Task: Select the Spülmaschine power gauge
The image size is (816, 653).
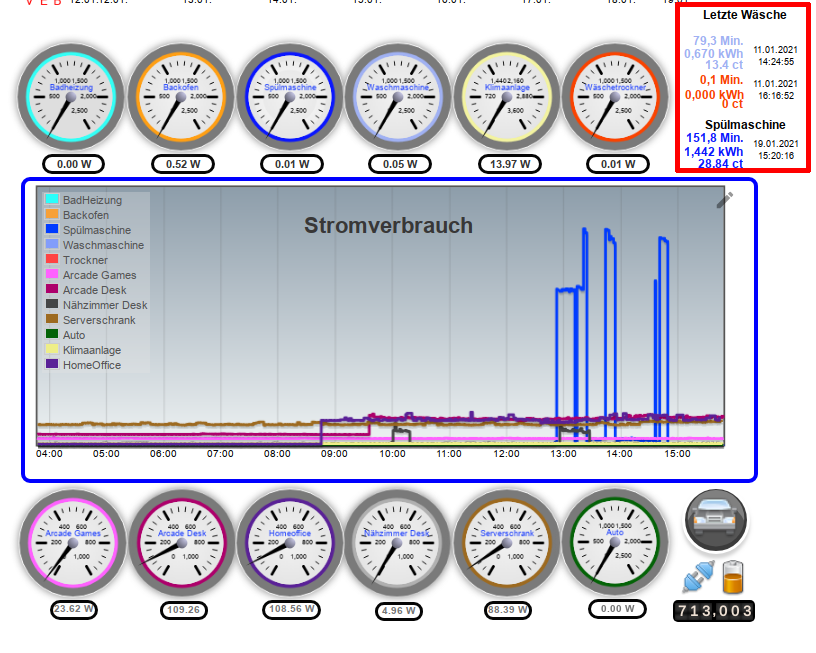Action: (290, 97)
